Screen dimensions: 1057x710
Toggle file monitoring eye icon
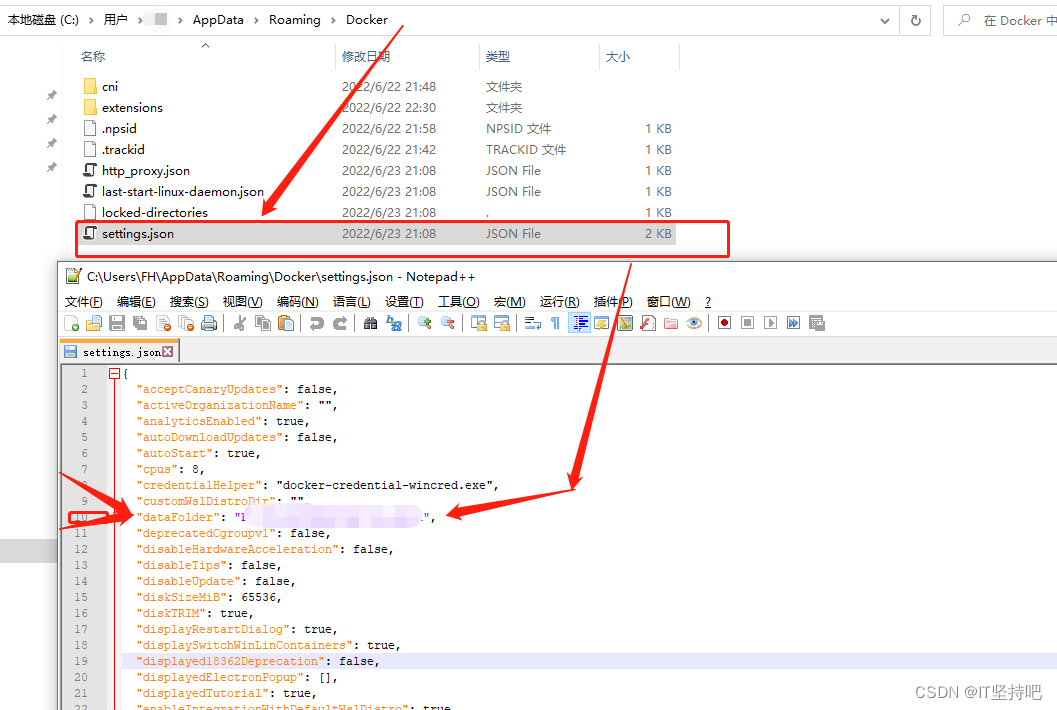point(694,324)
